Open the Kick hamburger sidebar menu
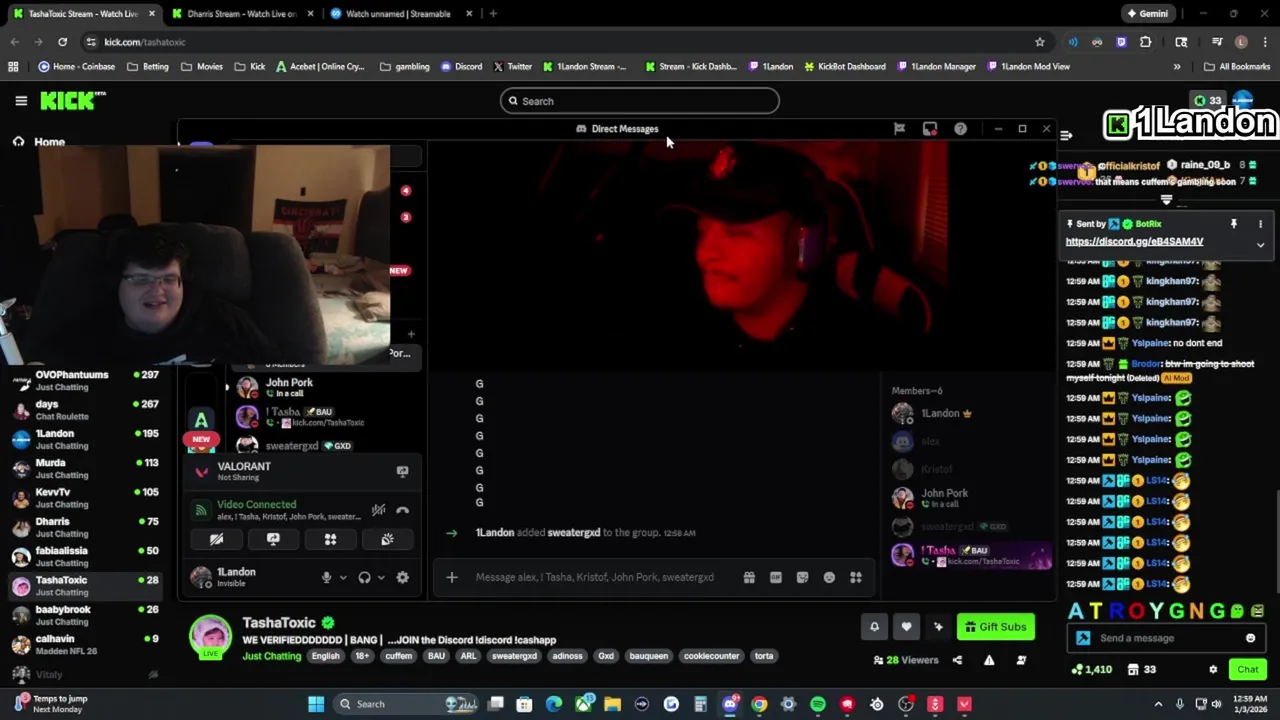Screen dimensions: 1280x720 click(21, 101)
